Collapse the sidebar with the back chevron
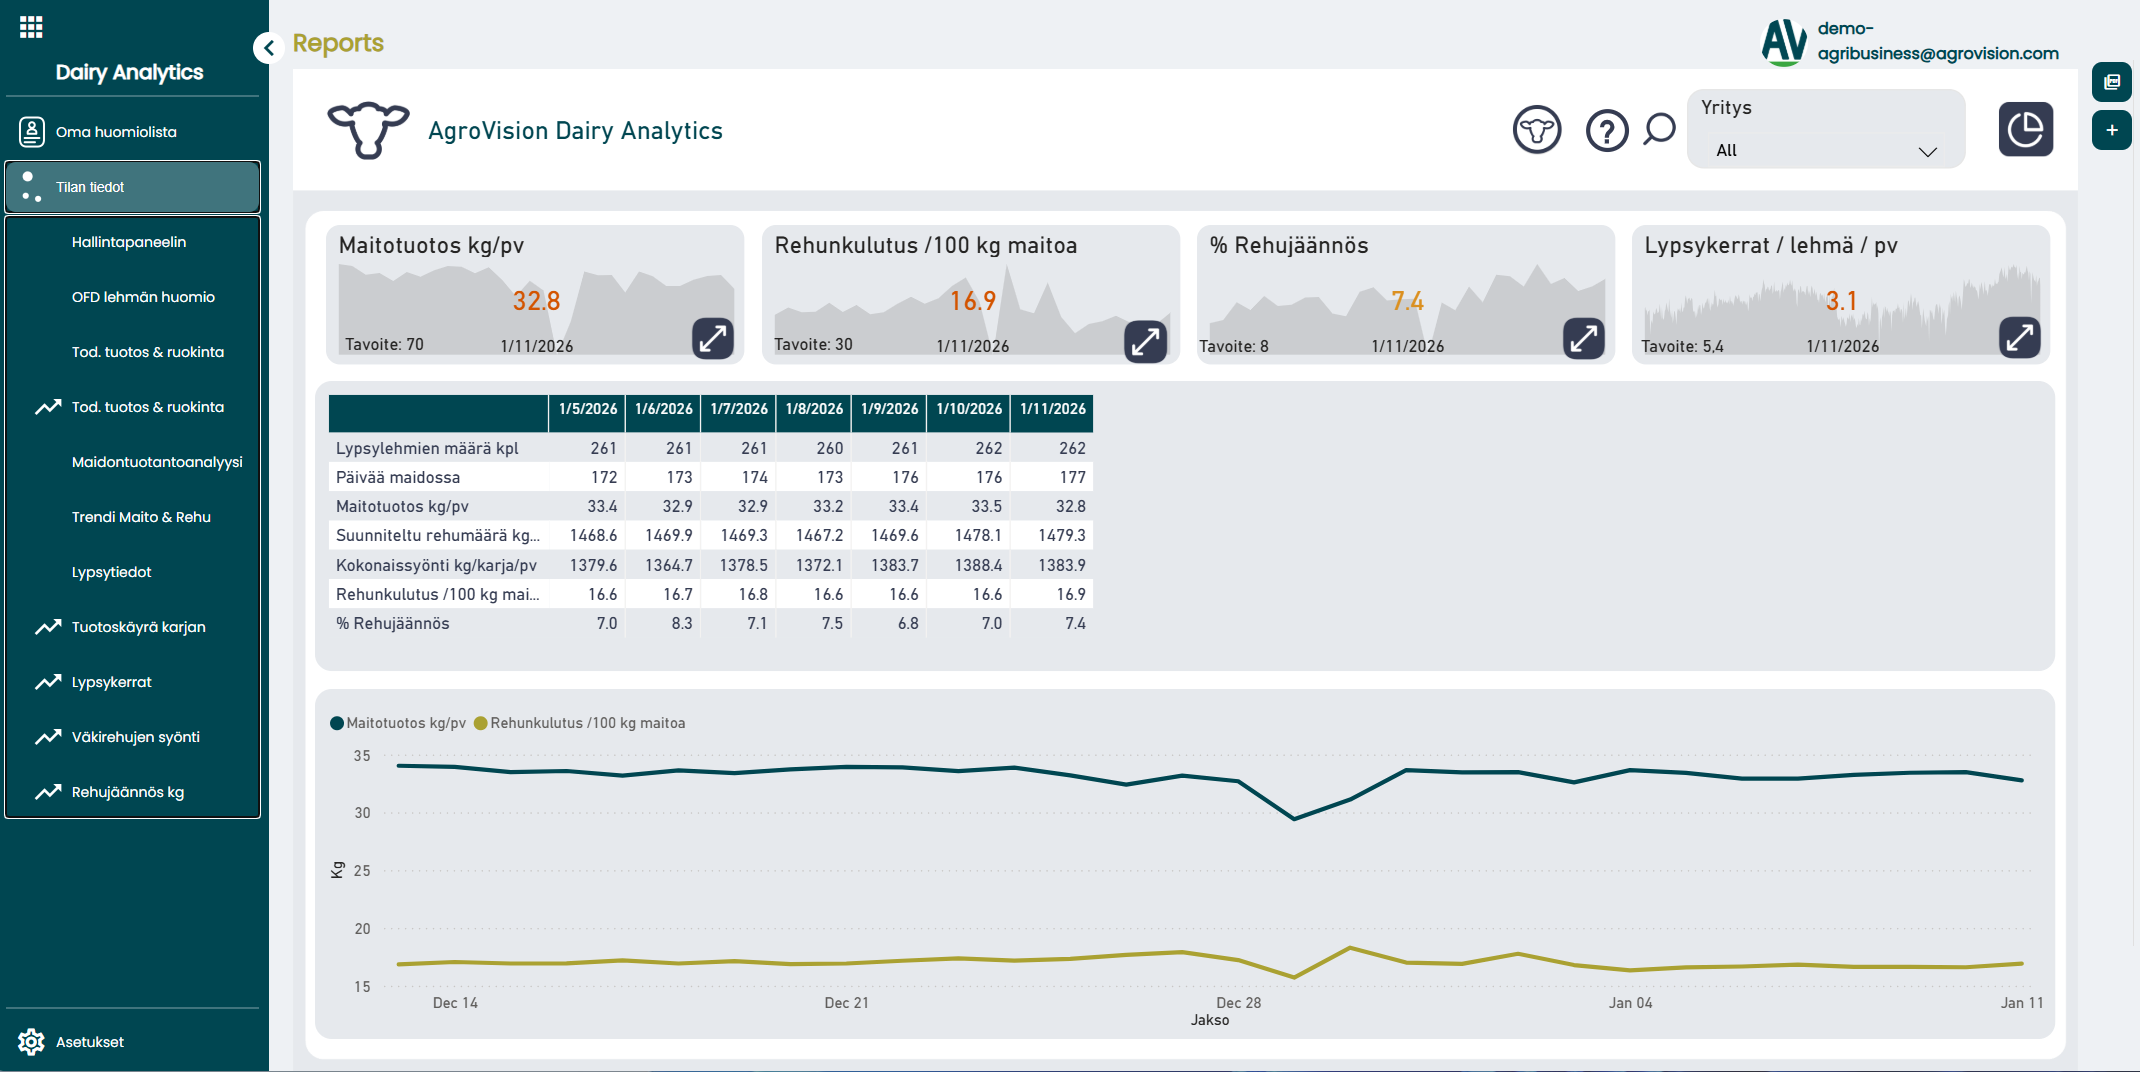 (x=268, y=47)
